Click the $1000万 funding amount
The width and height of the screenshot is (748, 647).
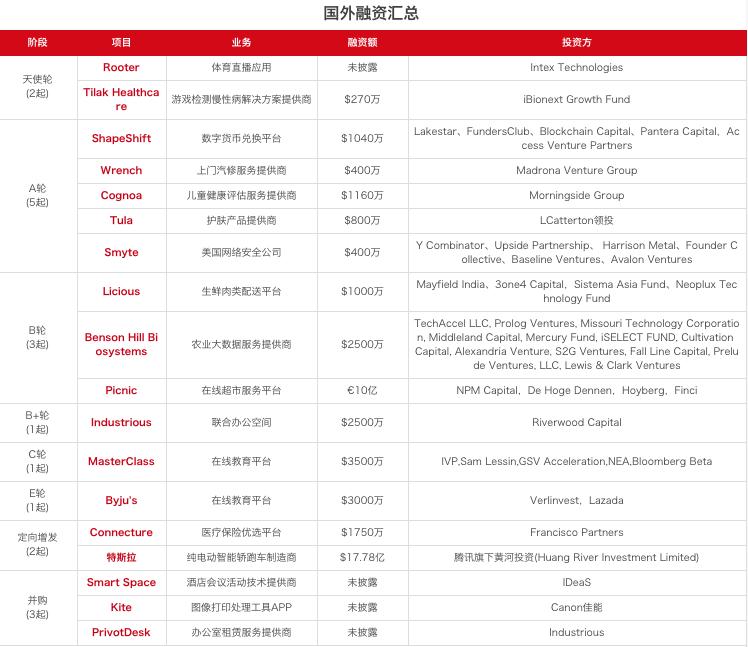click(x=362, y=292)
